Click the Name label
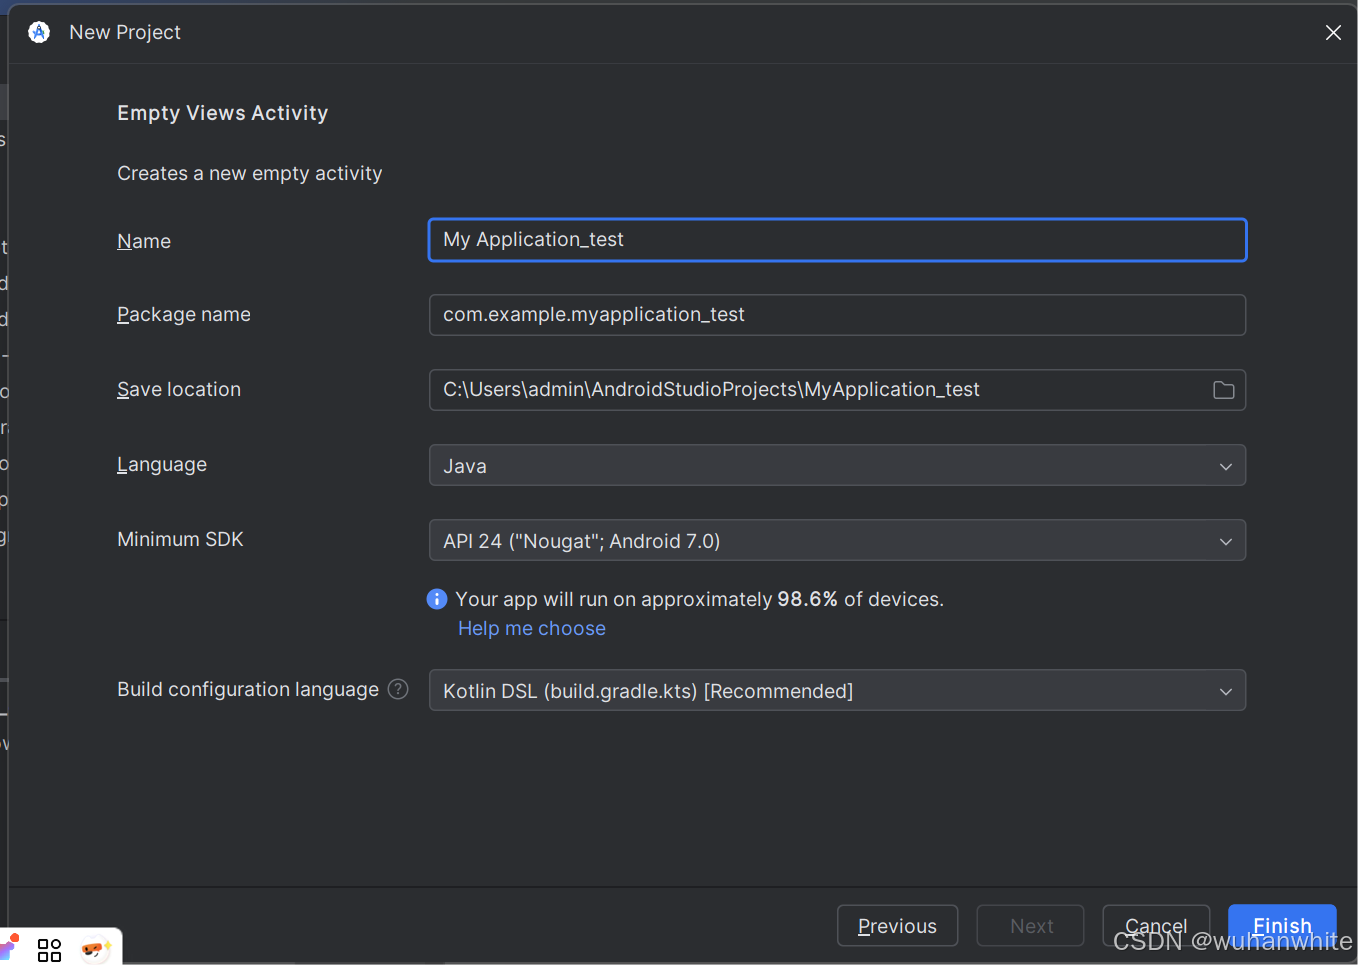 coord(144,241)
